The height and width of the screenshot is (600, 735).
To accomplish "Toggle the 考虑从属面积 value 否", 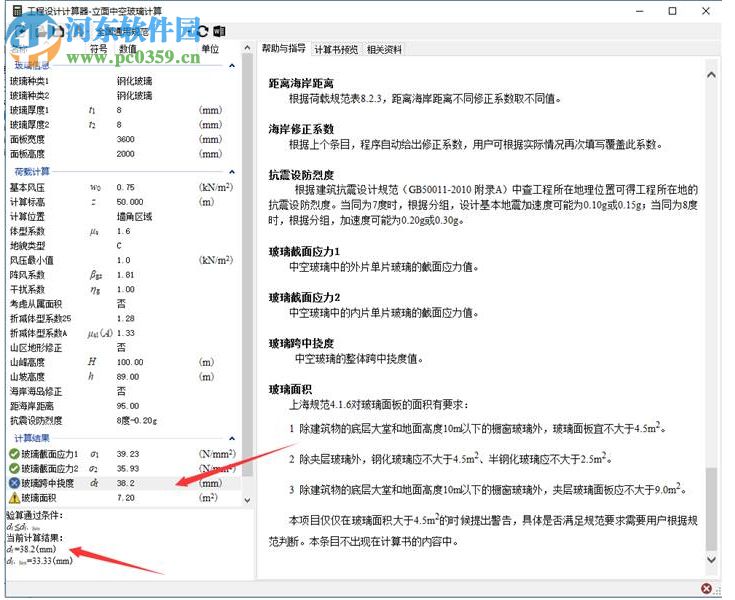I will click(x=121, y=304).
